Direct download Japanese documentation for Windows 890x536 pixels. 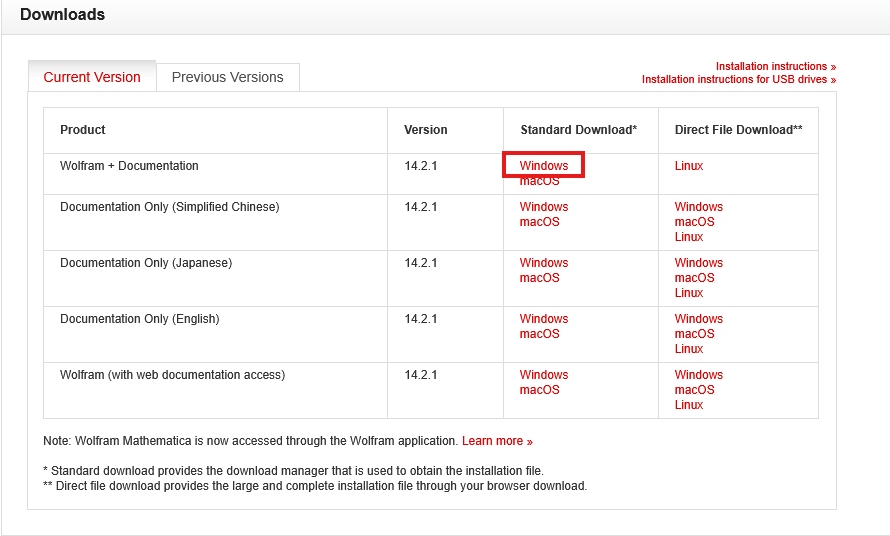699,263
